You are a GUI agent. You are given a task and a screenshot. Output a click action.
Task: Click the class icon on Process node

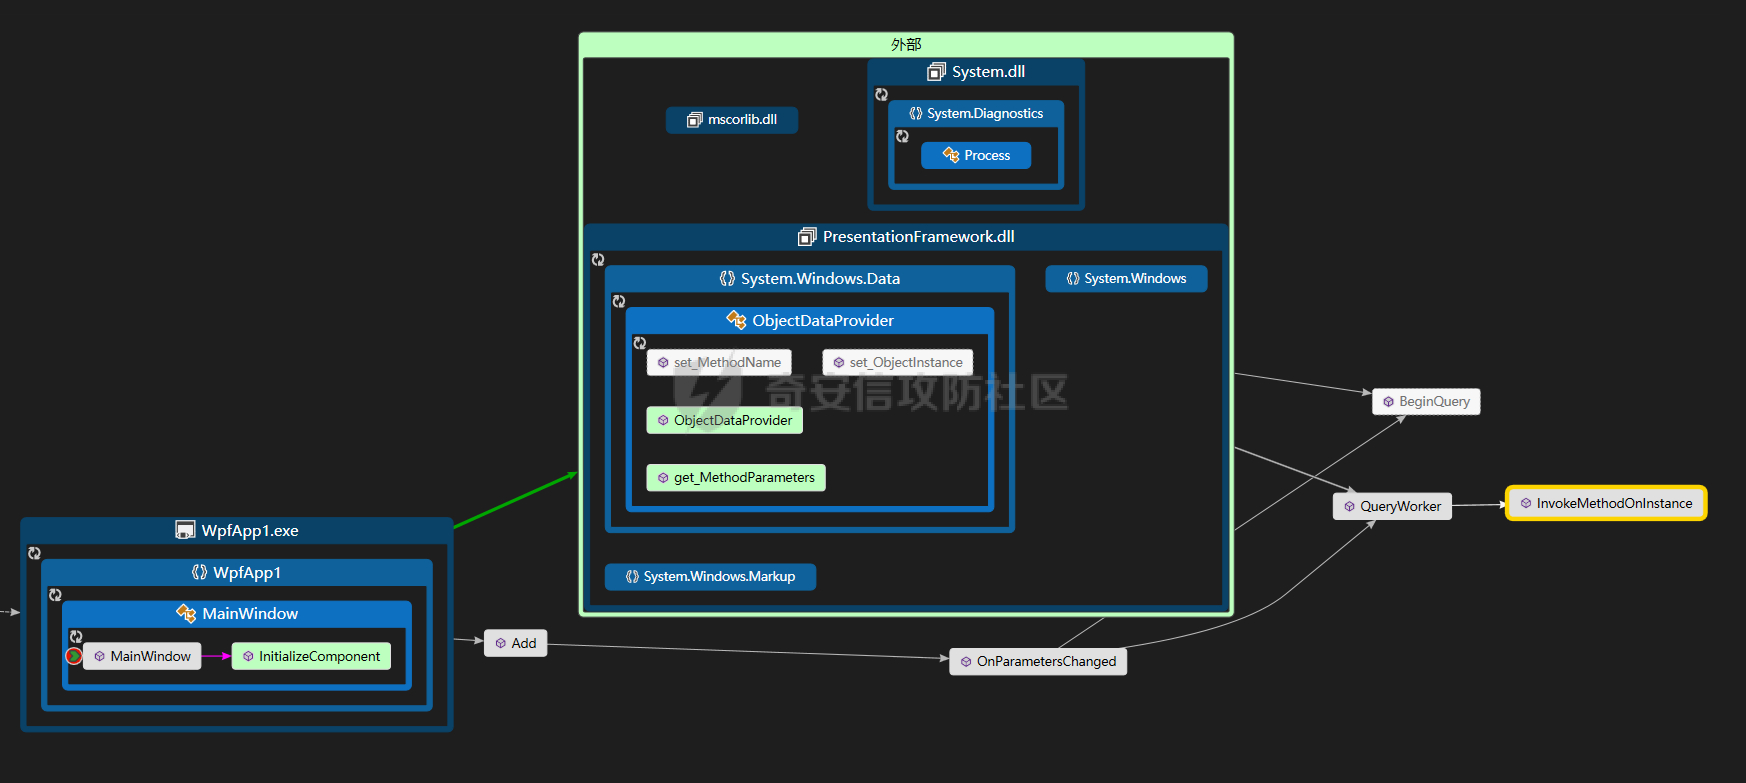tap(951, 155)
